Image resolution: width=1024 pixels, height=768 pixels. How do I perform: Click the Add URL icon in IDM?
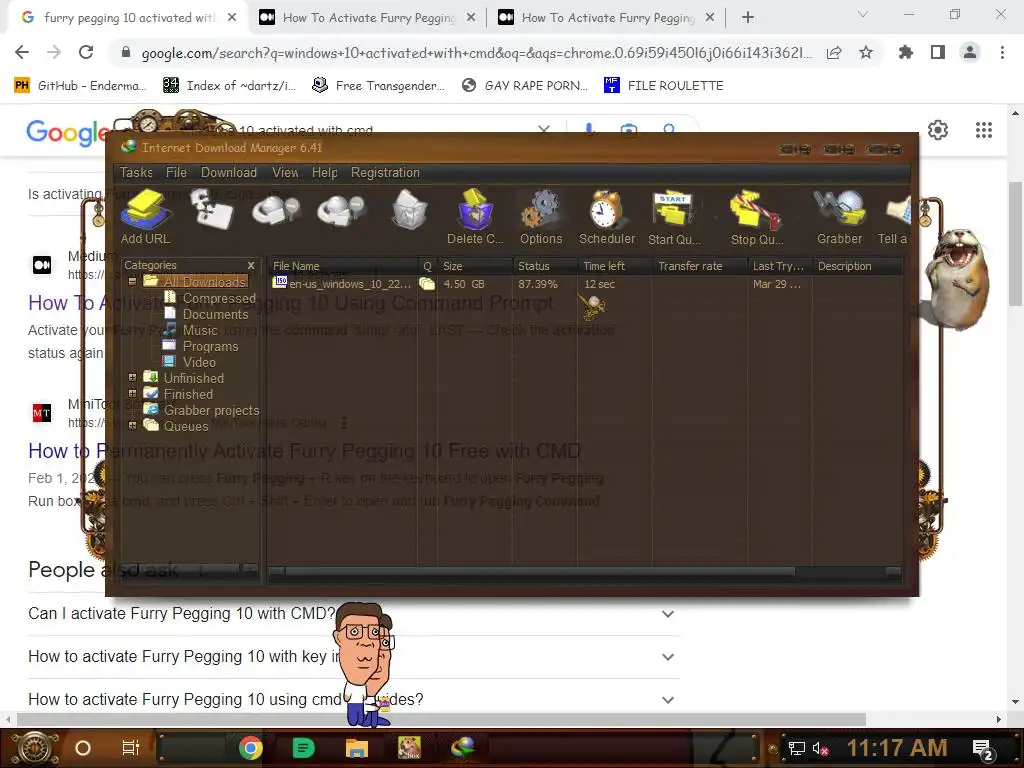[145, 210]
